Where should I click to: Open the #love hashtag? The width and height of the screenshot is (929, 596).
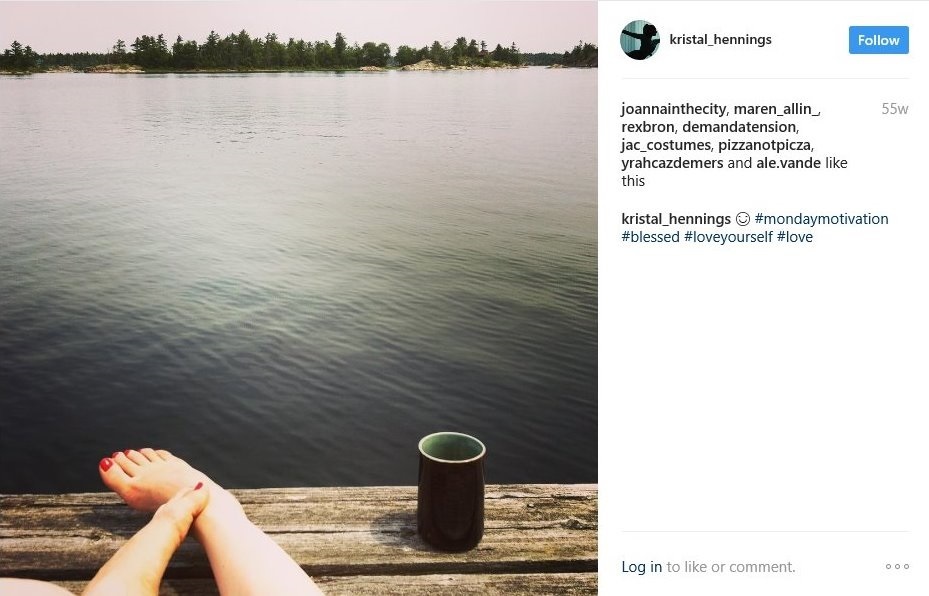pyautogui.click(x=795, y=237)
